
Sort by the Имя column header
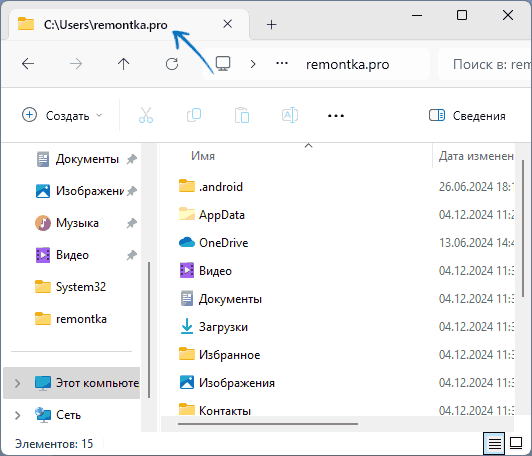click(203, 156)
